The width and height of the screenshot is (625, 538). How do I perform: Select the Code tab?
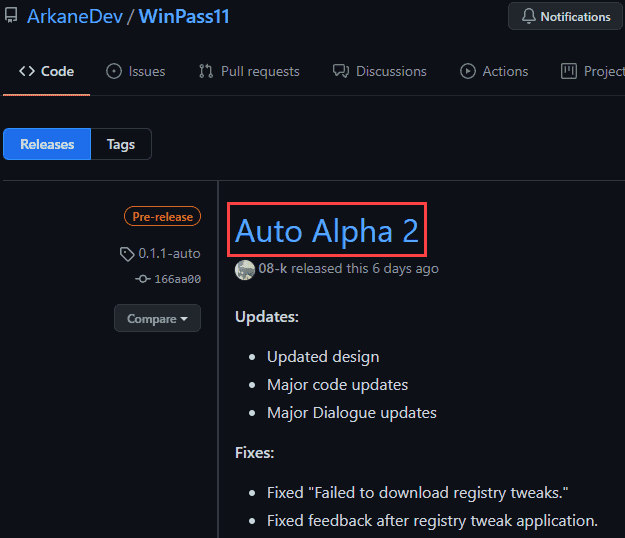[46, 71]
